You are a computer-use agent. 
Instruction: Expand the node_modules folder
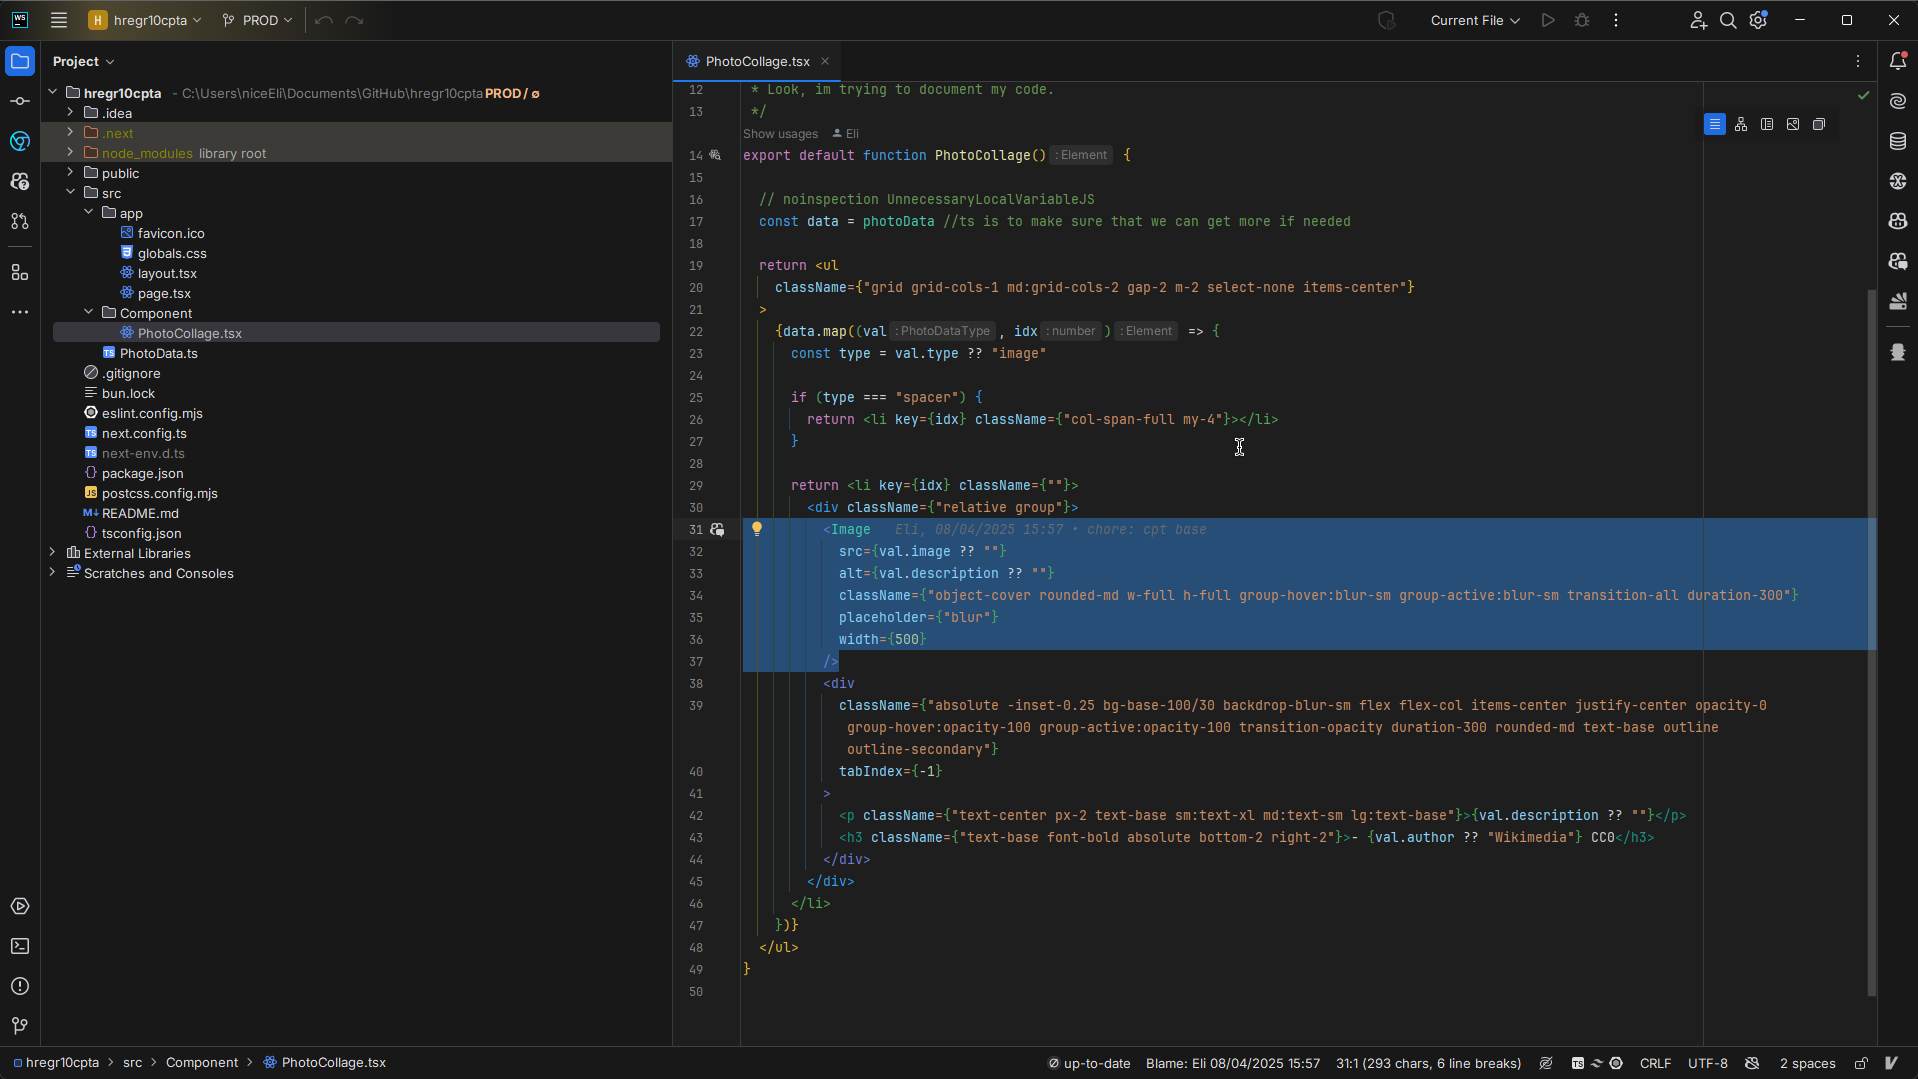click(70, 153)
